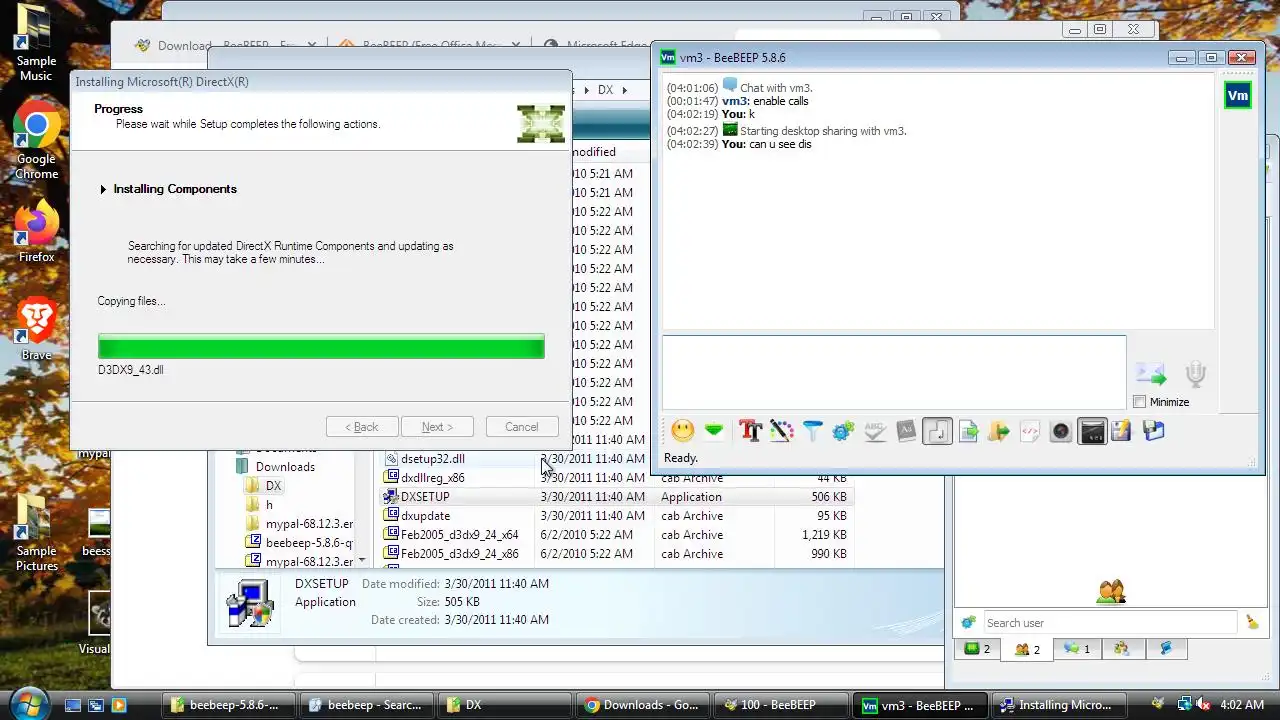
Task: Click the code snippet icon
Action: pyautogui.click(x=1029, y=431)
